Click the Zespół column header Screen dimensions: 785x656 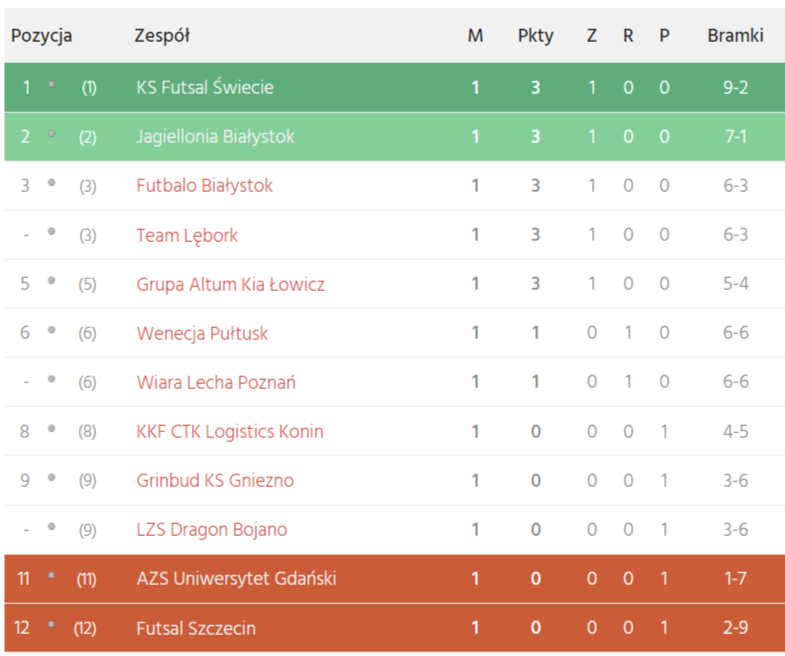coord(162,36)
